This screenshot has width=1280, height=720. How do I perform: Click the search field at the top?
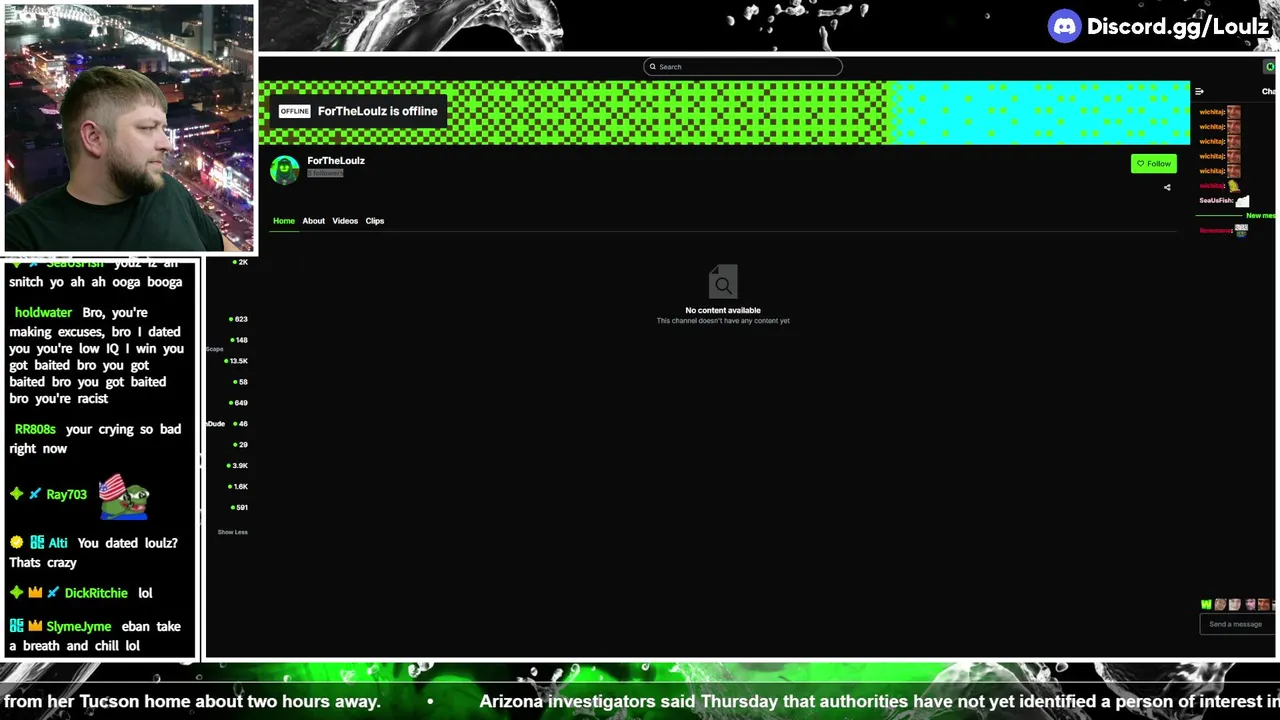point(743,67)
